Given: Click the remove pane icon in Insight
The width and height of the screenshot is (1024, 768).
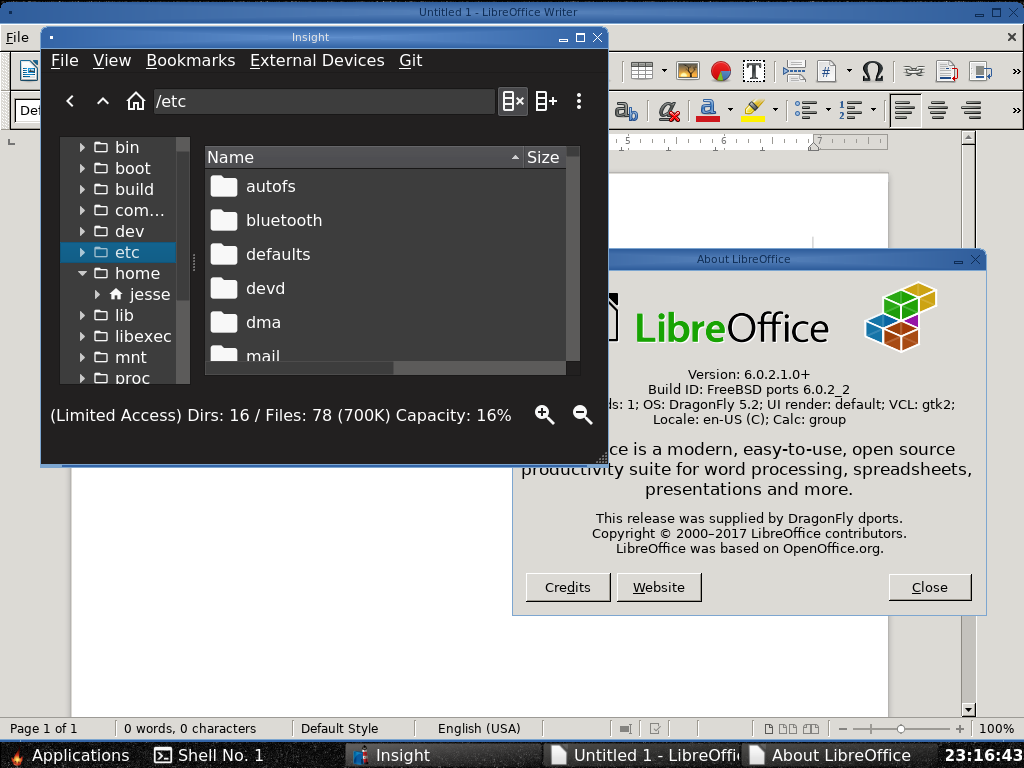Looking at the screenshot, I should (x=513, y=101).
